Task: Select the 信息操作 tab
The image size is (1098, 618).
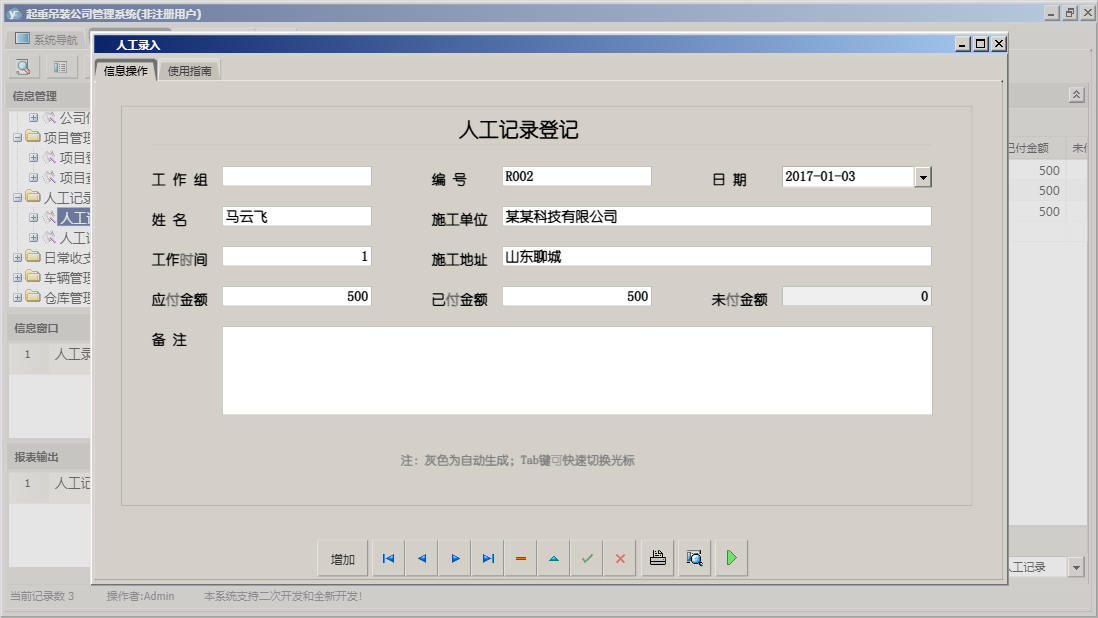Action: [124, 70]
